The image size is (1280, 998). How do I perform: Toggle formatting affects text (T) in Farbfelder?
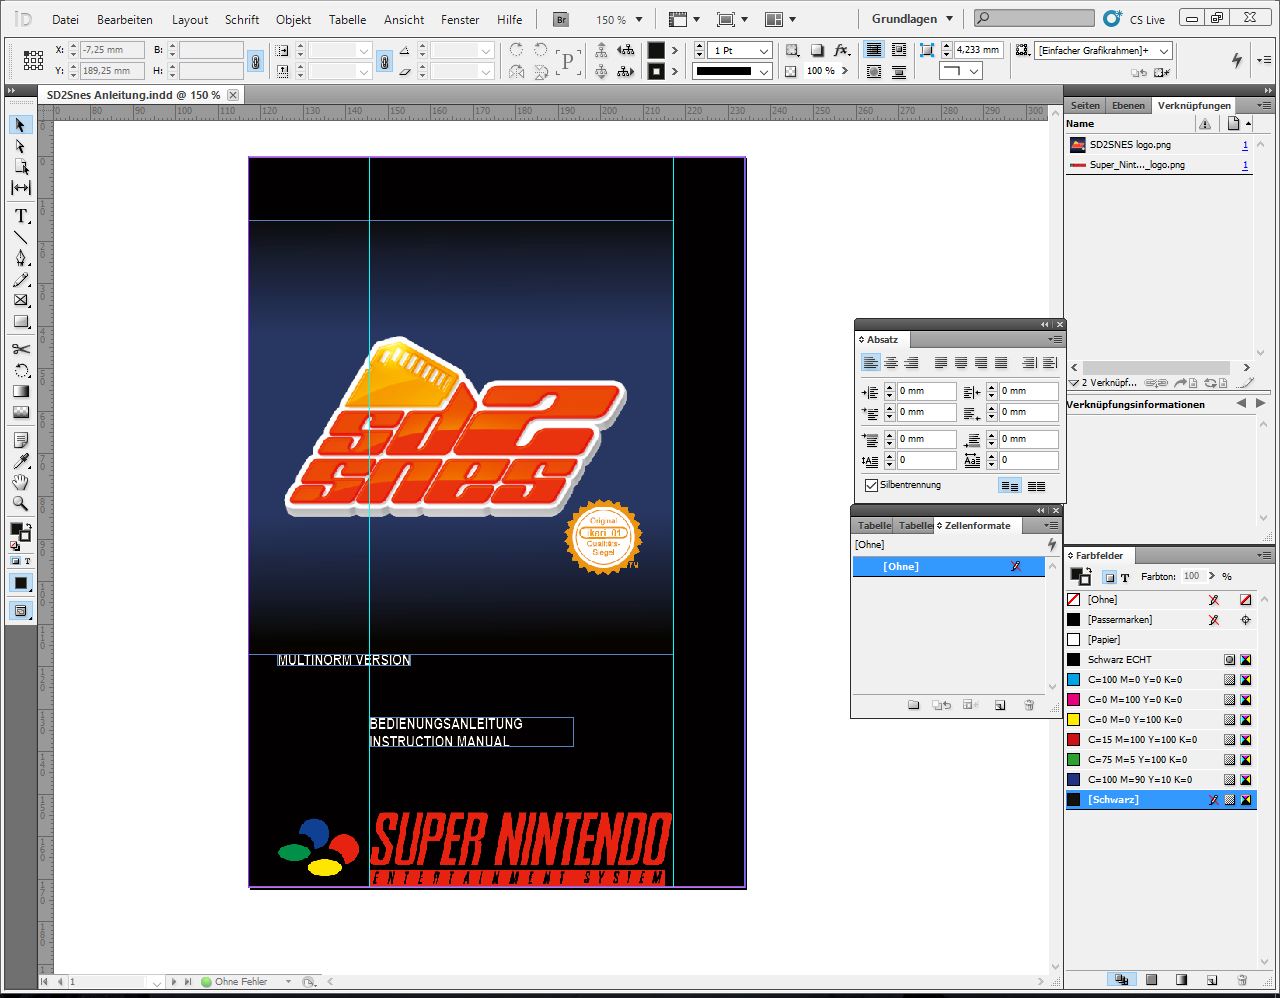tap(1125, 577)
